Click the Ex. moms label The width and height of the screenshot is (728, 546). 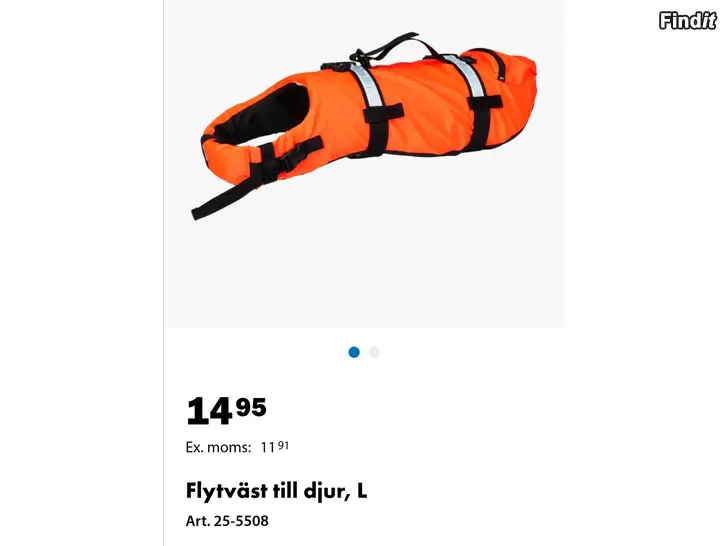click(218, 447)
